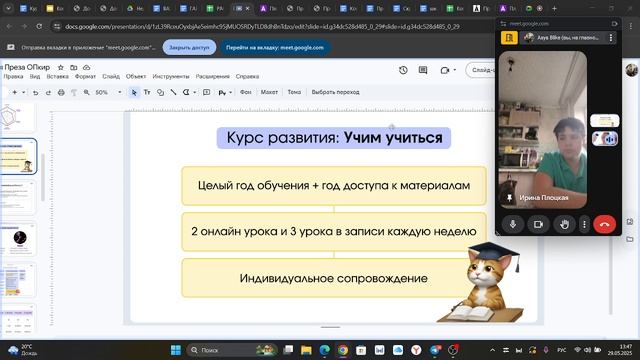Image resolution: width=640 pixels, height=360 pixels.
Task: Toggle camera in the Meet popup
Action: [x=538, y=224]
